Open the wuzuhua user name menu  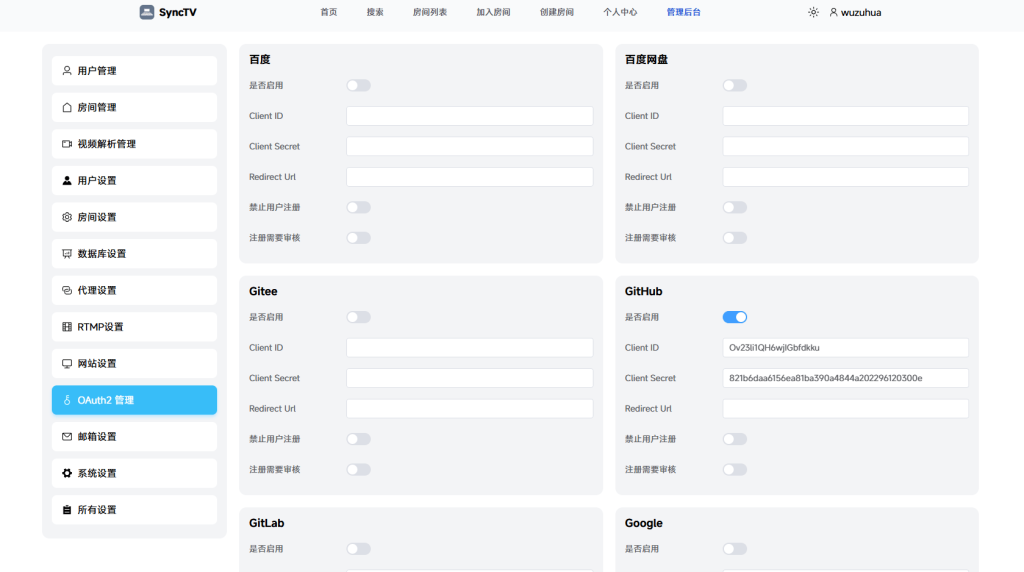tap(861, 12)
